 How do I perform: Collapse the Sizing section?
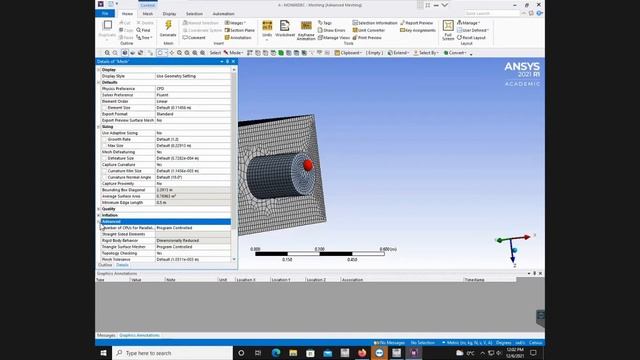click(x=98, y=127)
